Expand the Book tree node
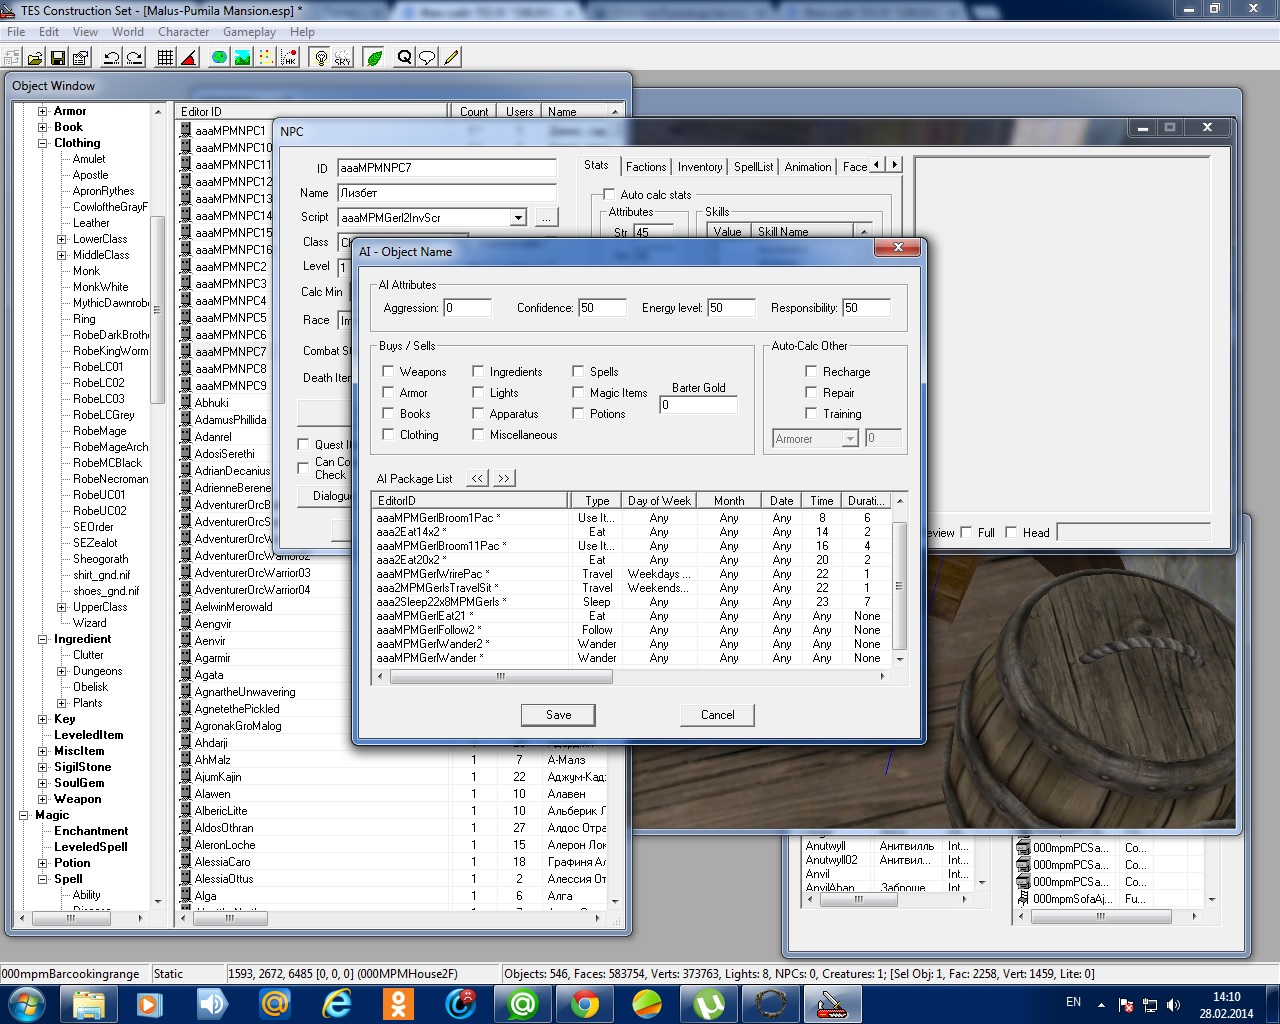This screenshot has width=1280, height=1024. [x=43, y=127]
